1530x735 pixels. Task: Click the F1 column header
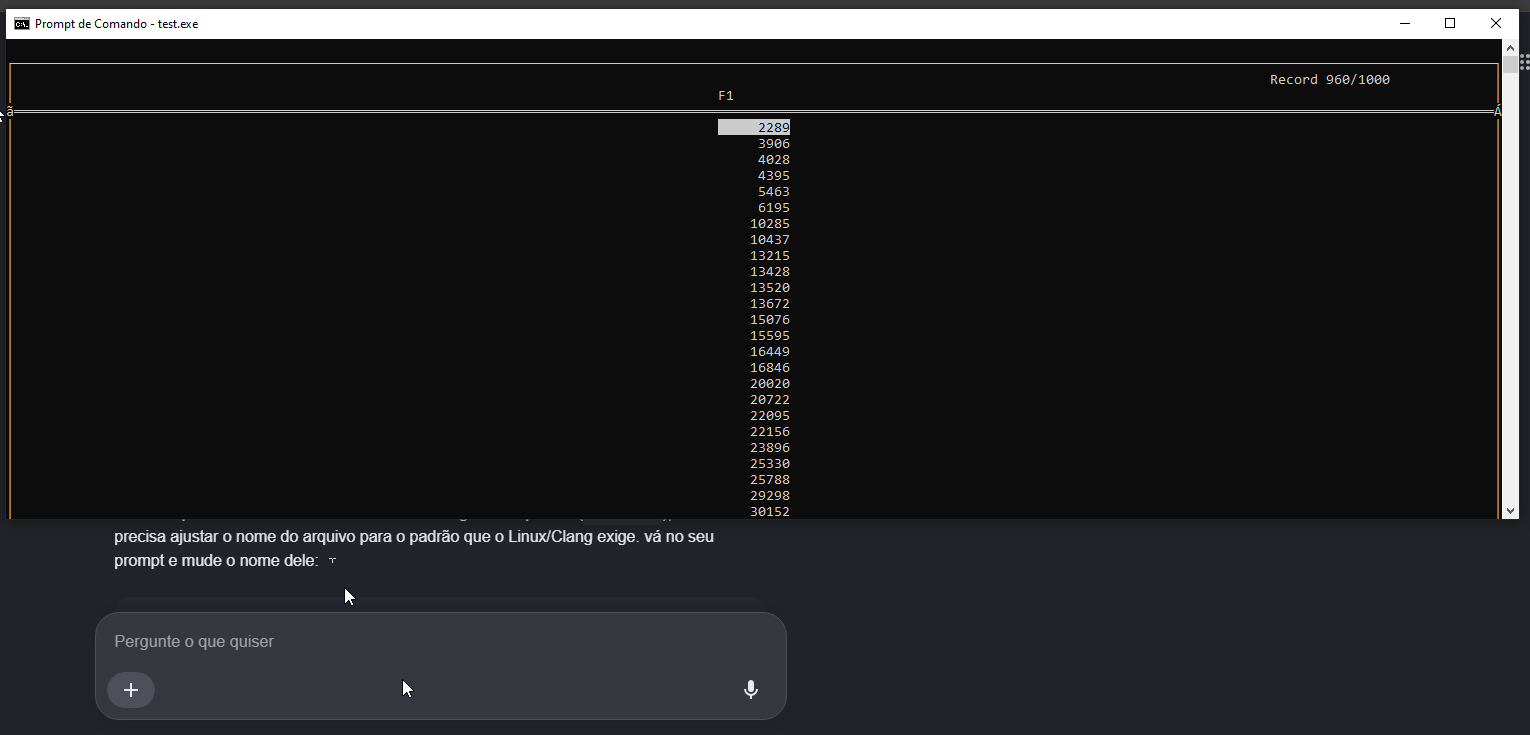pos(726,96)
